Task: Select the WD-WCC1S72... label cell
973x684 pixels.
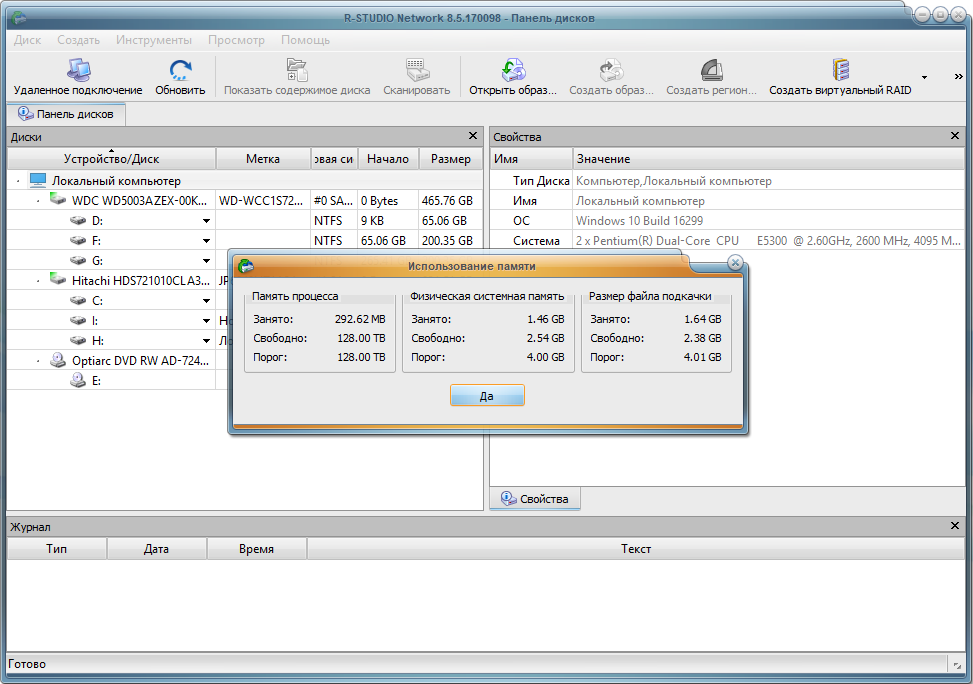Action: point(261,200)
